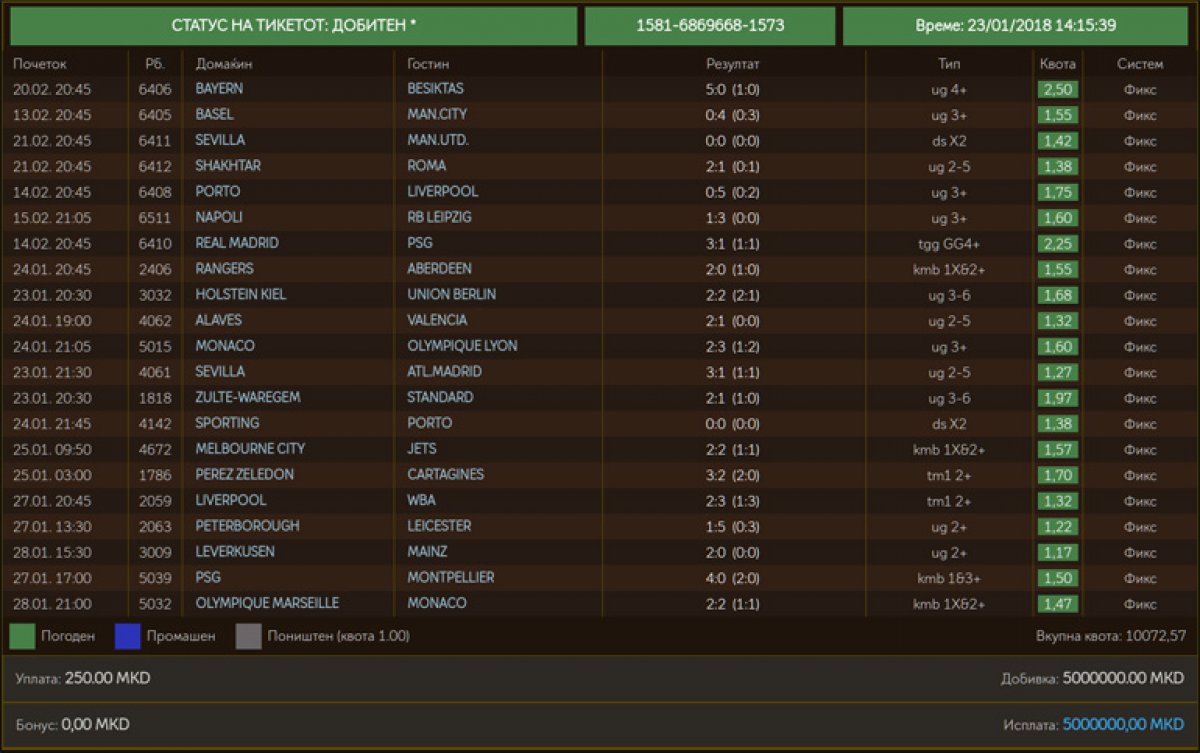Click the result 5:0 (1:0)
Viewport: 1200px width, 753px height.
pyautogui.click(x=733, y=89)
